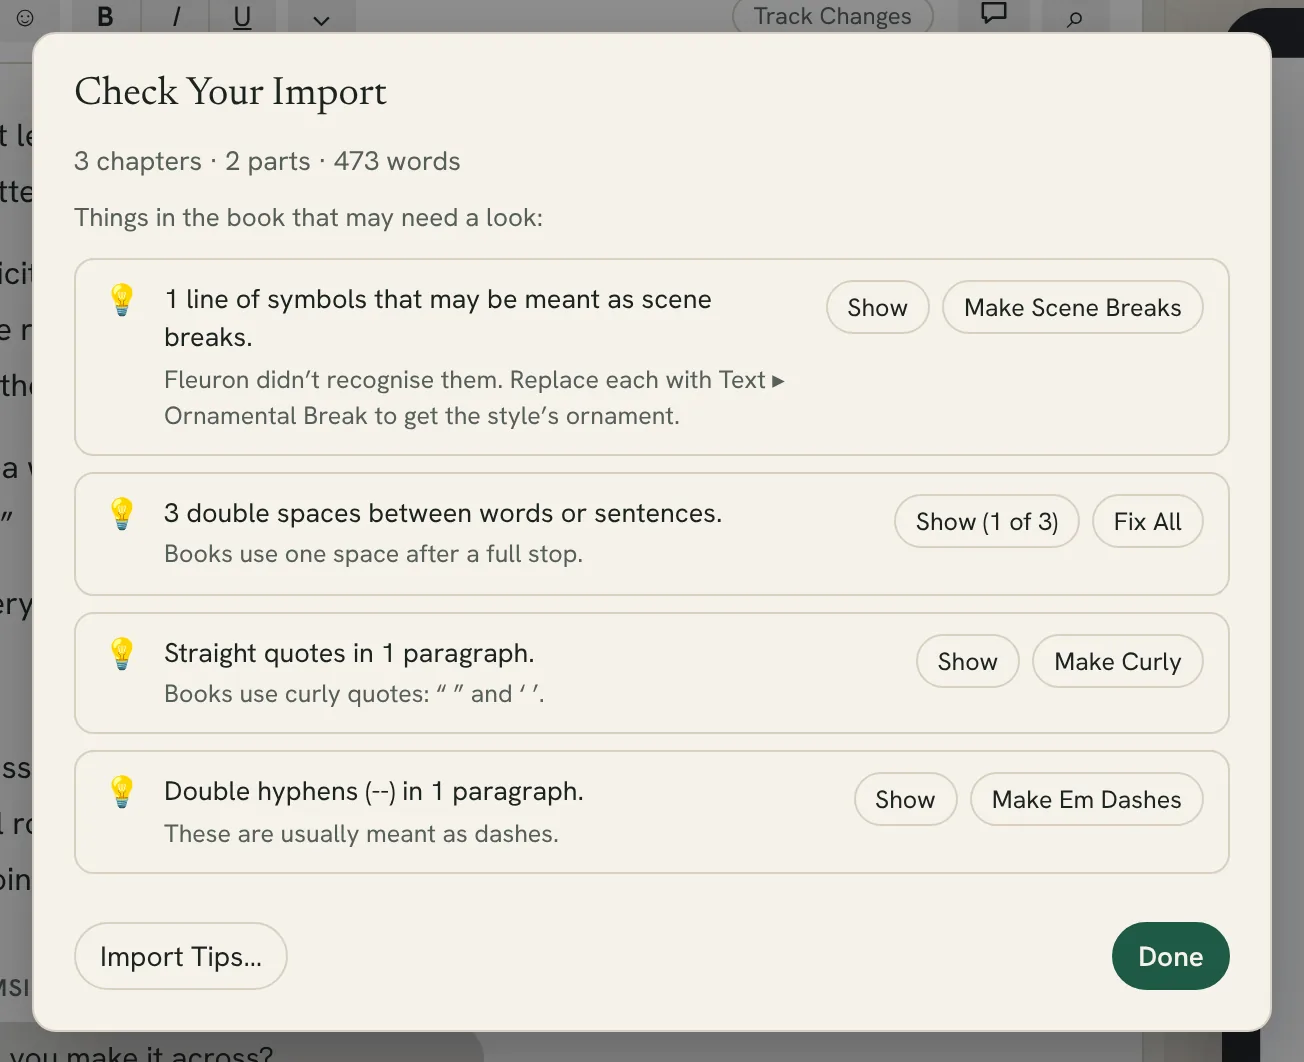Click lightbulb icon beside double spaces item

click(x=122, y=513)
